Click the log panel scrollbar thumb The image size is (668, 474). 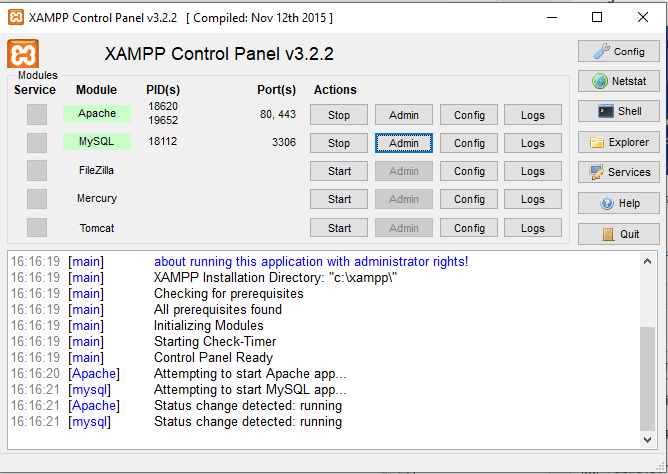[x=648, y=379]
